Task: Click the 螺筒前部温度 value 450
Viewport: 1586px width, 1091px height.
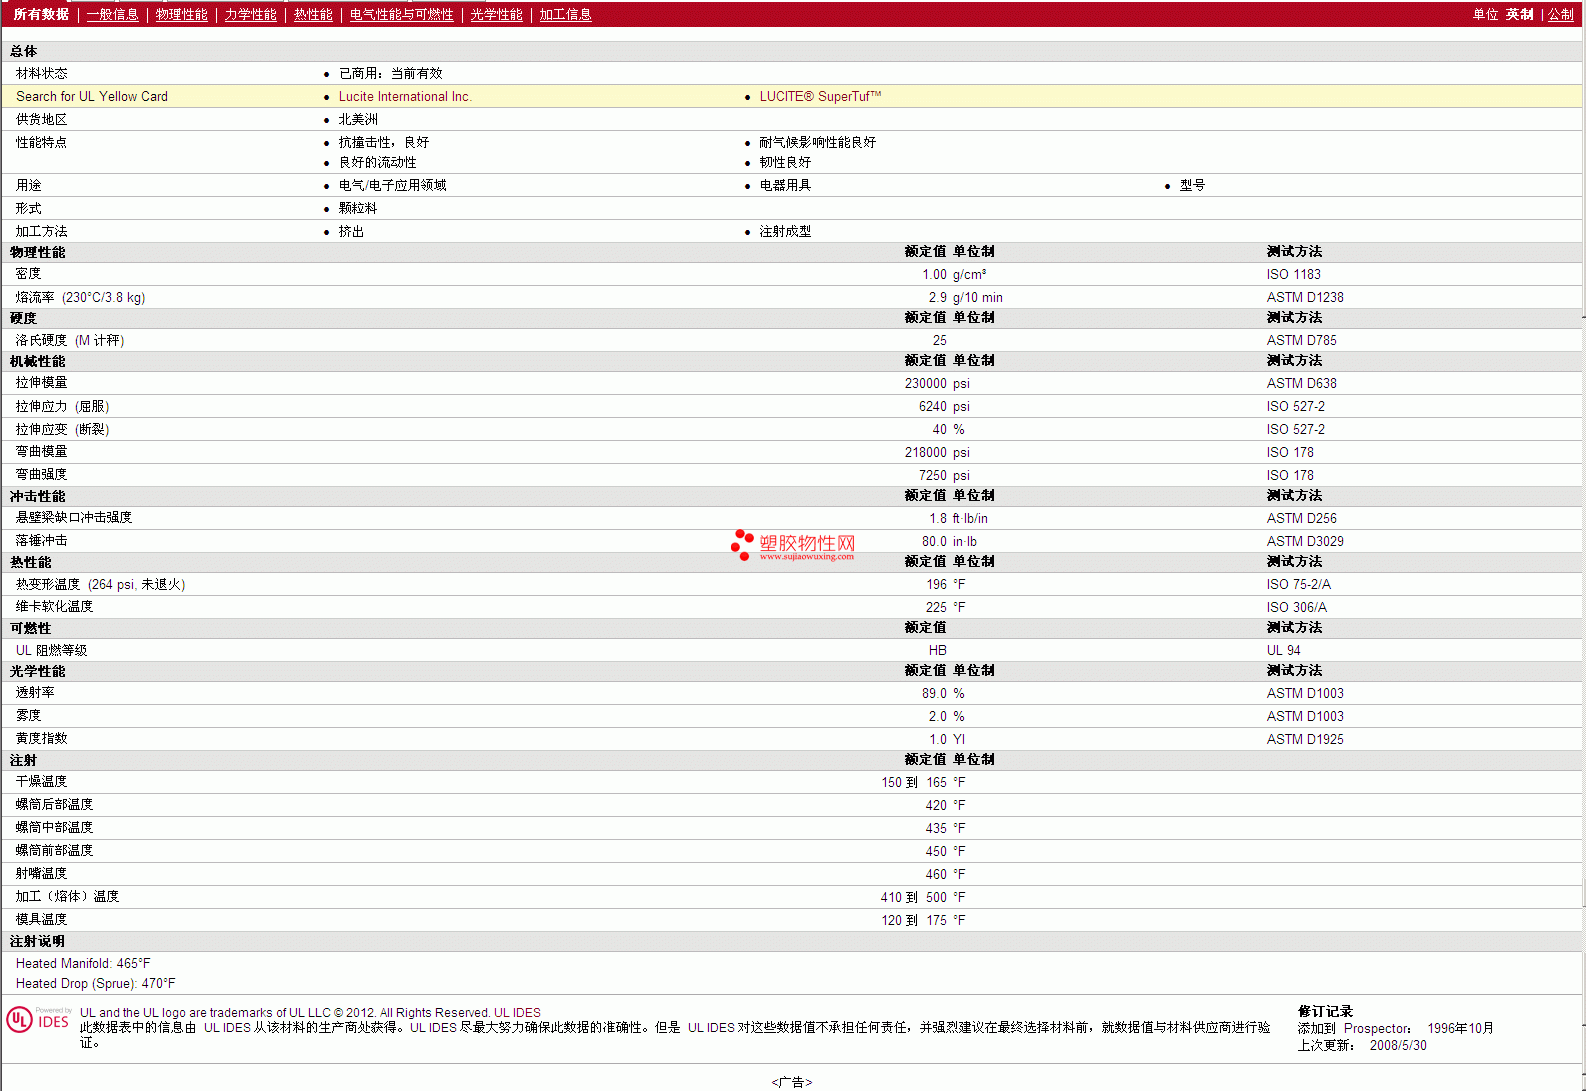Action: pyautogui.click(x=937, y=852)
